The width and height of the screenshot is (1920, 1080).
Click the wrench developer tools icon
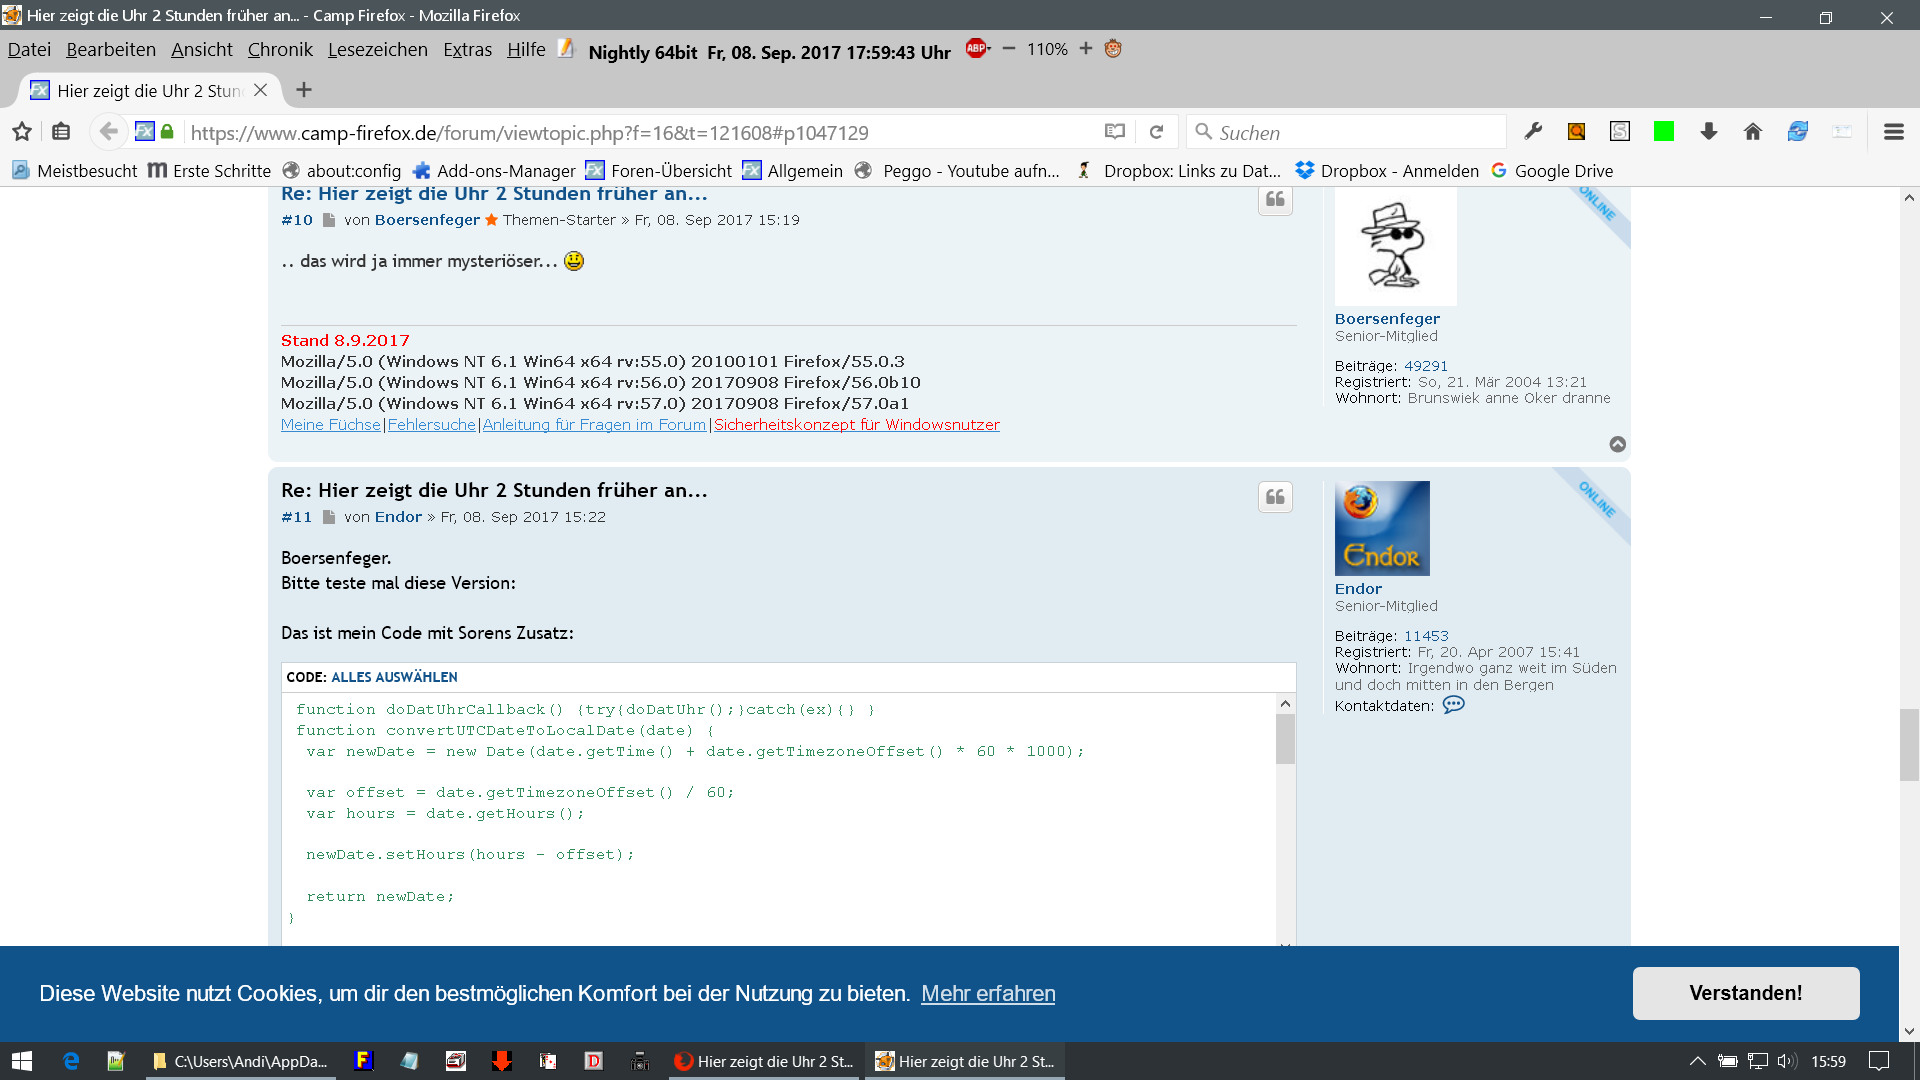pyautogui.click(x=1533, y=132)
